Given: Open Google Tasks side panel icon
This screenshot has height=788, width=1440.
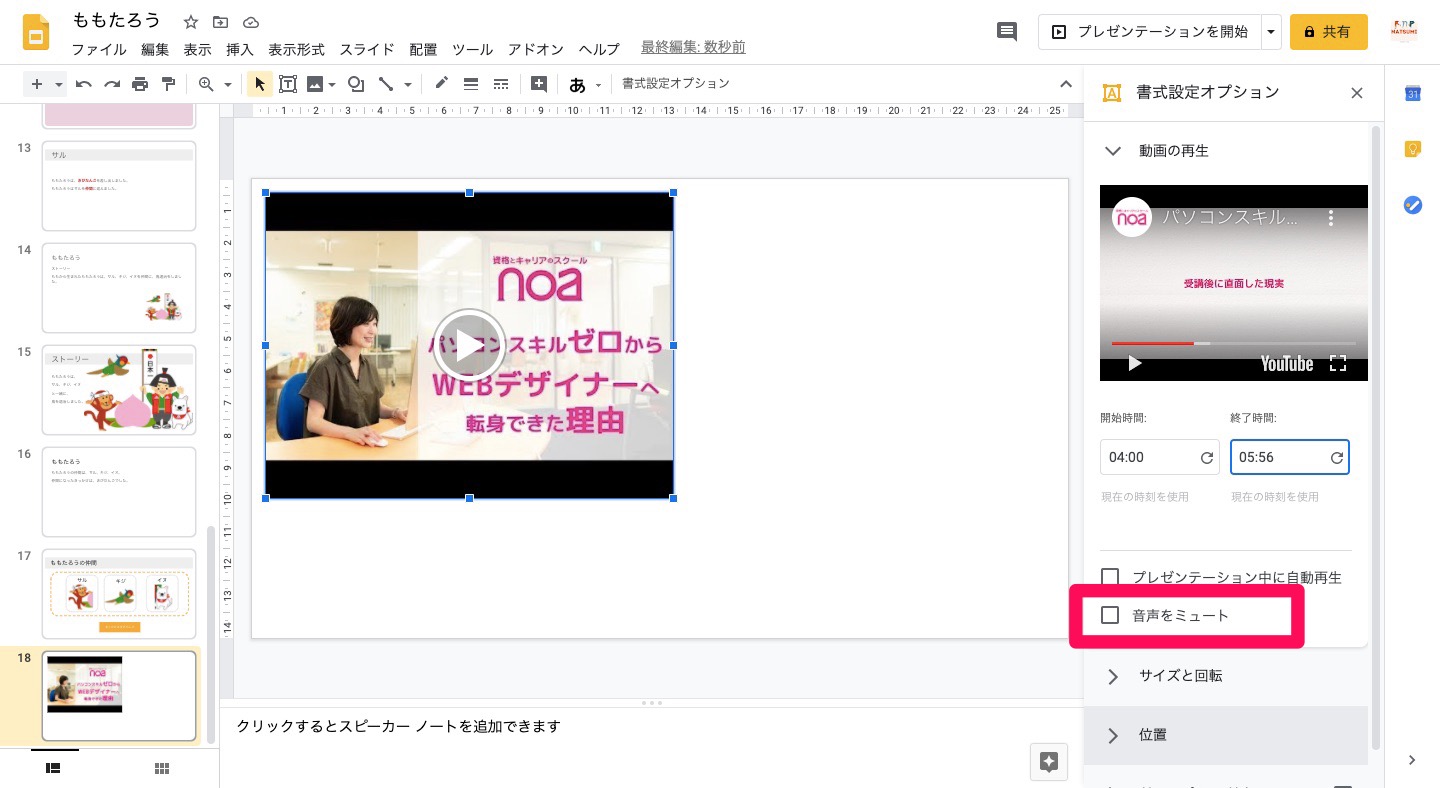Looking at the screenshot, I should pyautogui.click(x=1413, y=205).
